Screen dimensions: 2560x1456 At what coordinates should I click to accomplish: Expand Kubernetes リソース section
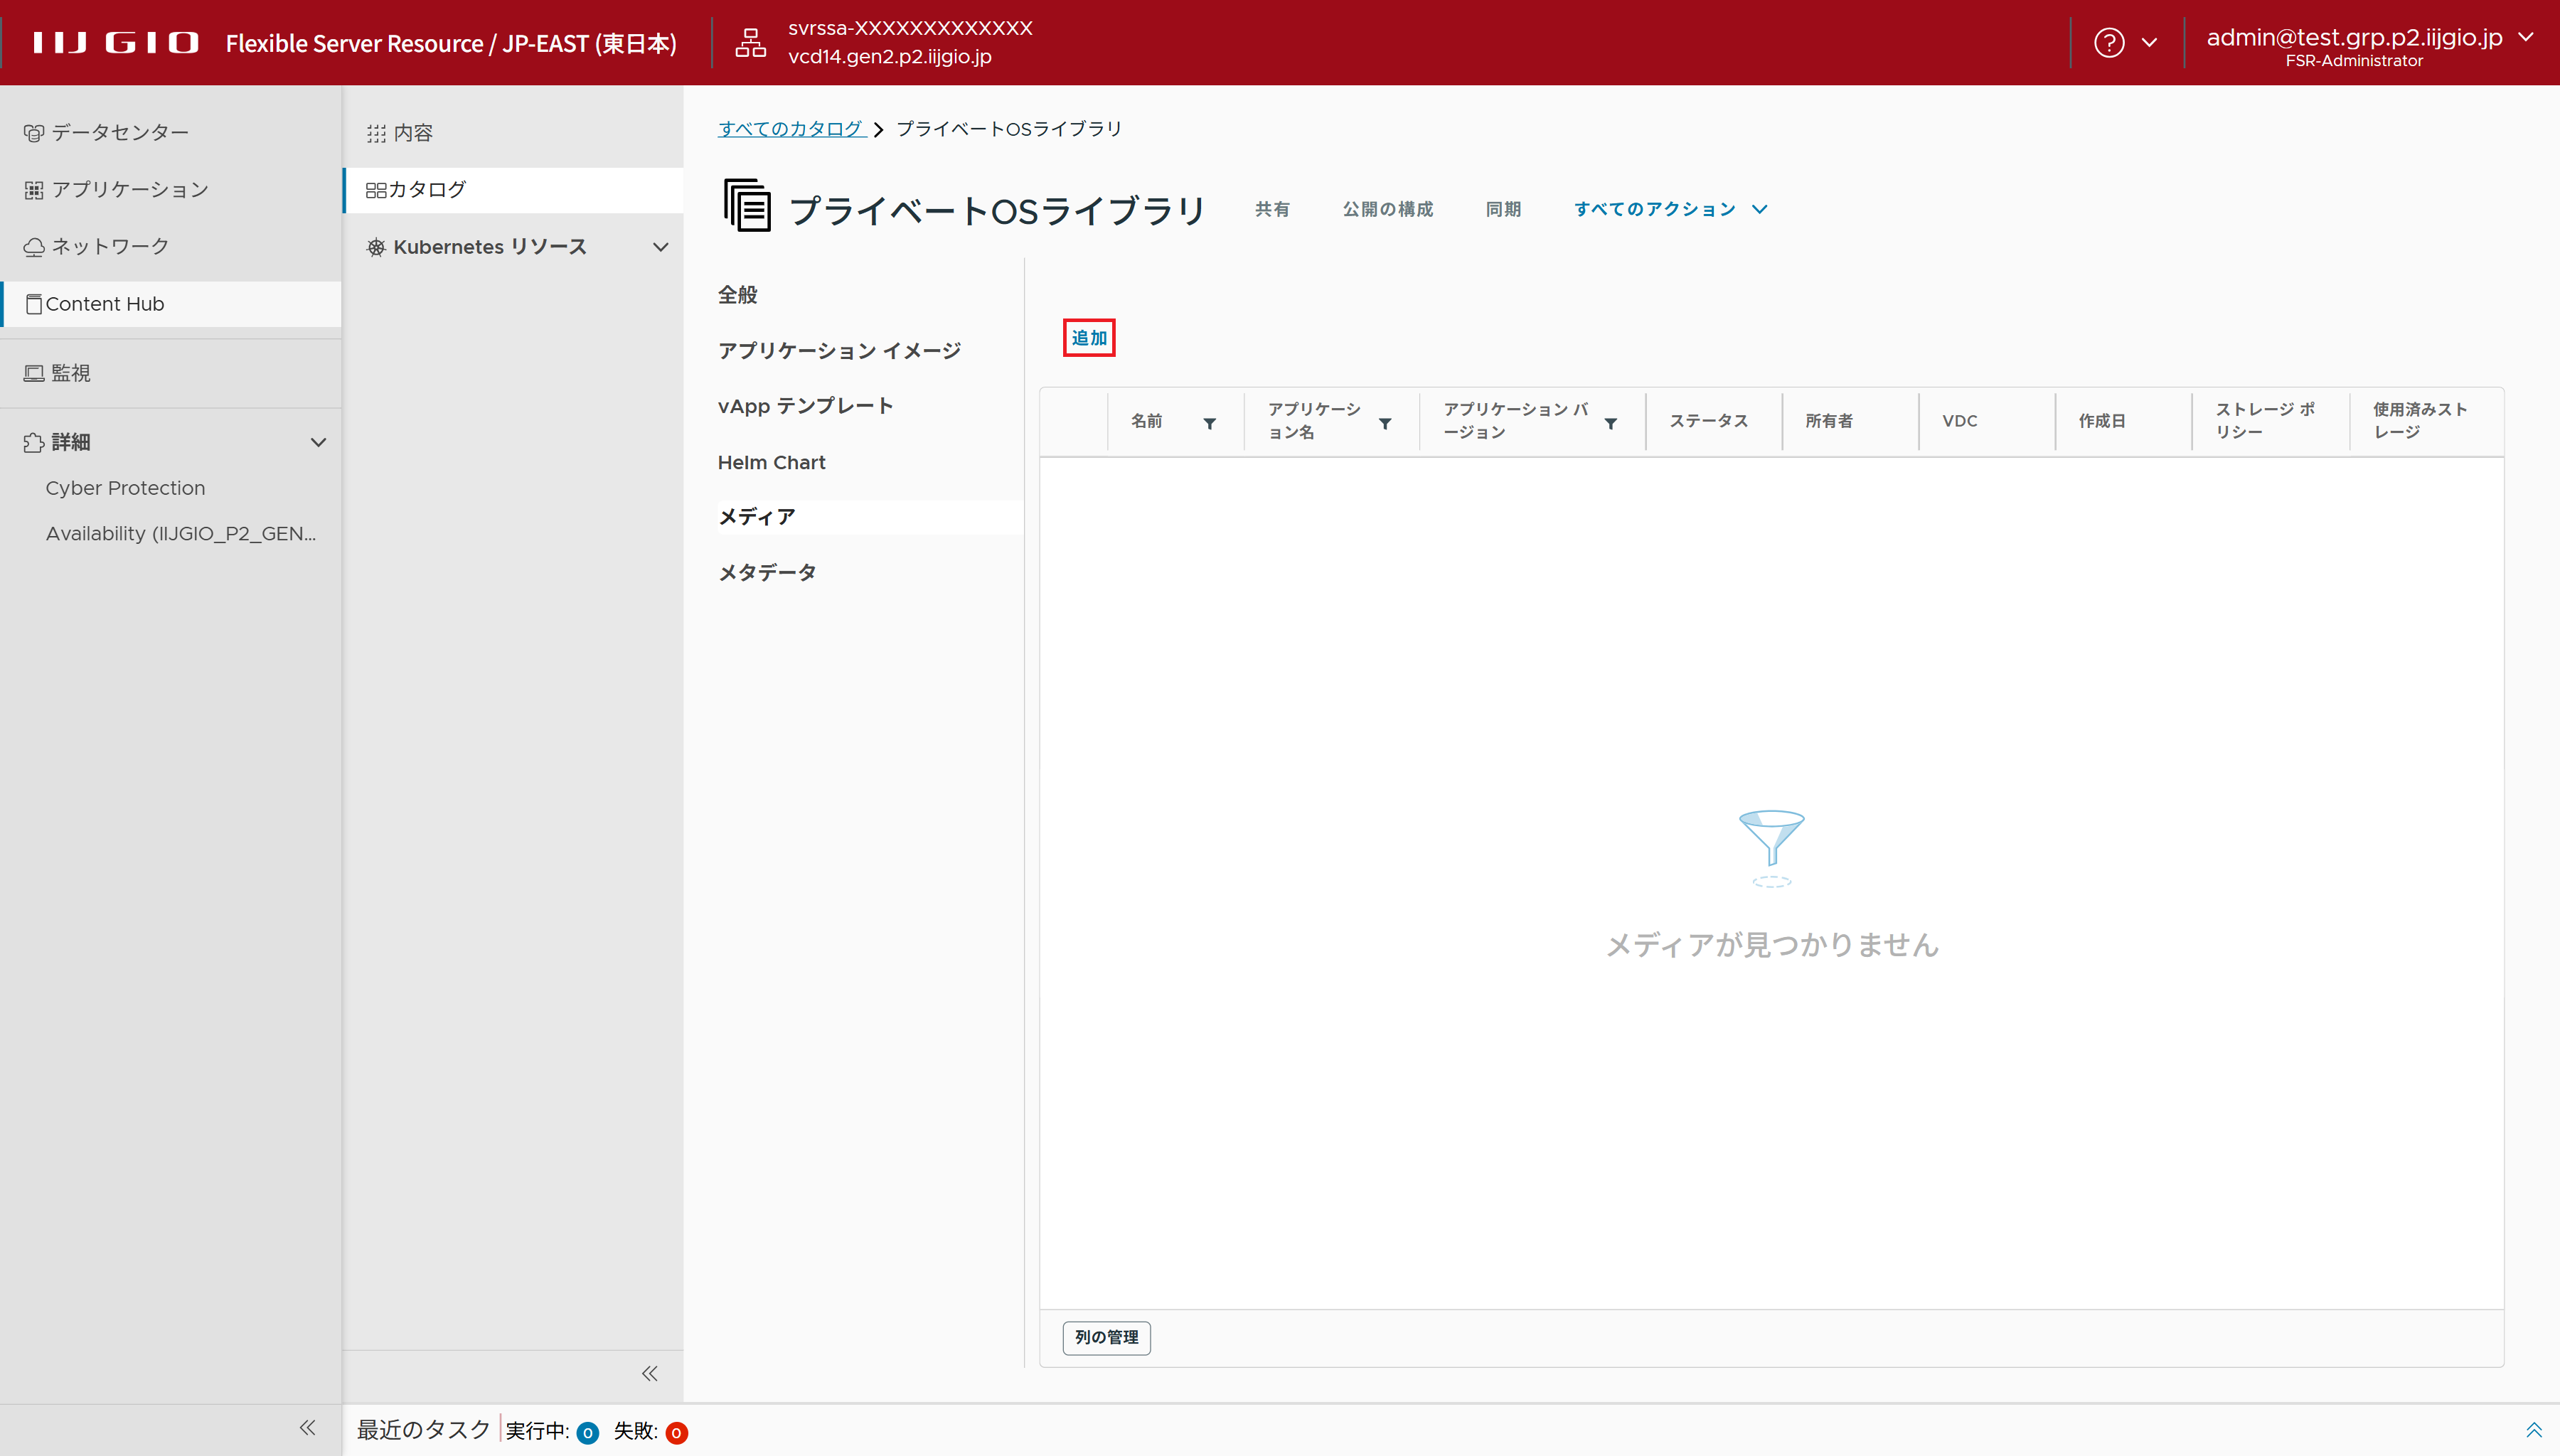coord(660,247)
